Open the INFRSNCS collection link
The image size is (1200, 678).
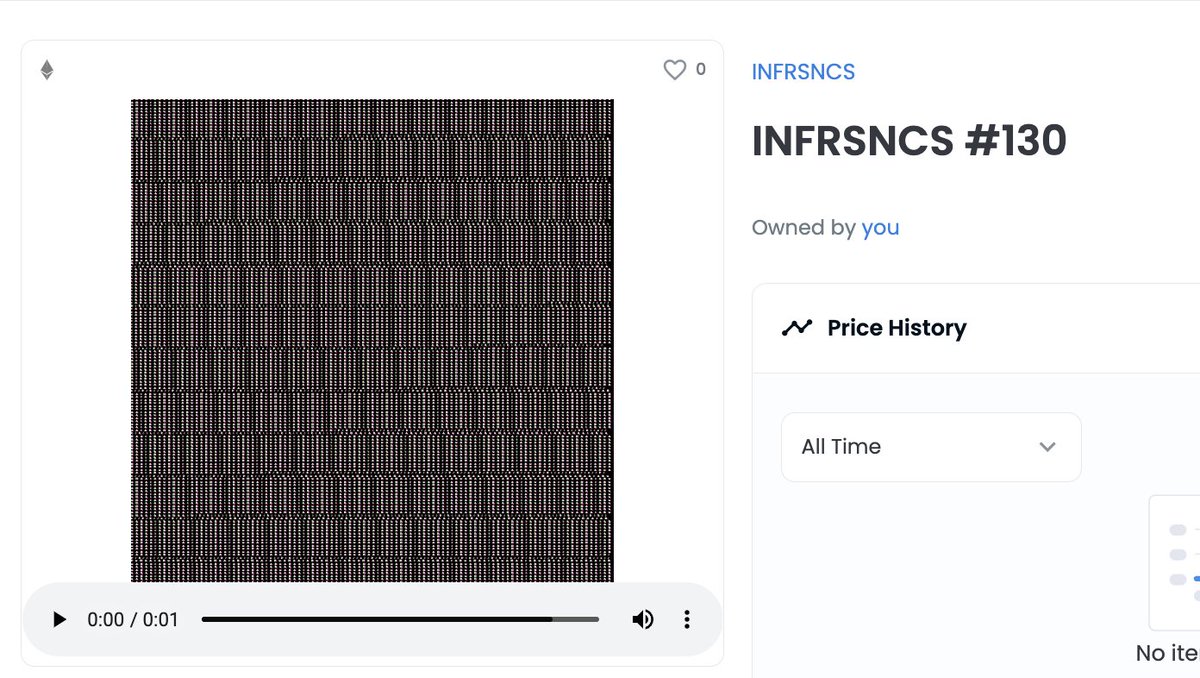(804, 72)
